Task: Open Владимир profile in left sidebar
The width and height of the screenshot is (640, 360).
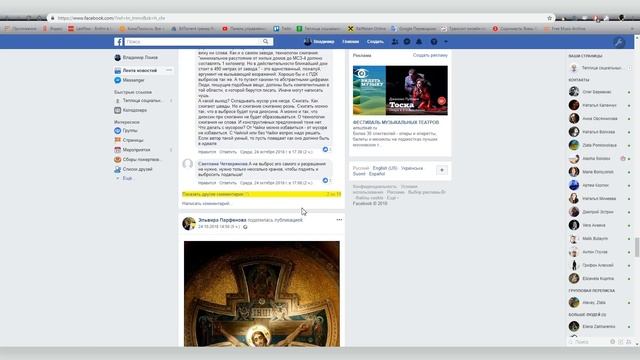Action: tap(136, 58)
